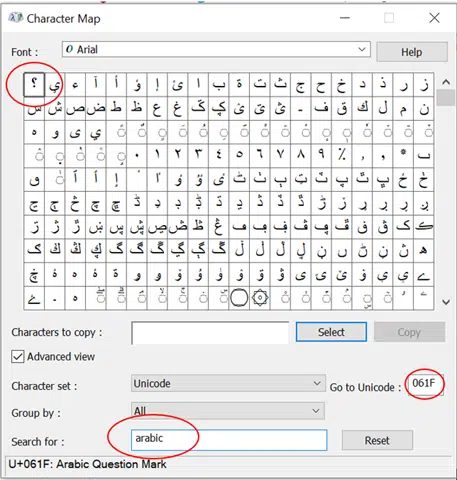
Task: Click the Go to Unicode field
Action: pyautogui.click(x=425, y=384)
